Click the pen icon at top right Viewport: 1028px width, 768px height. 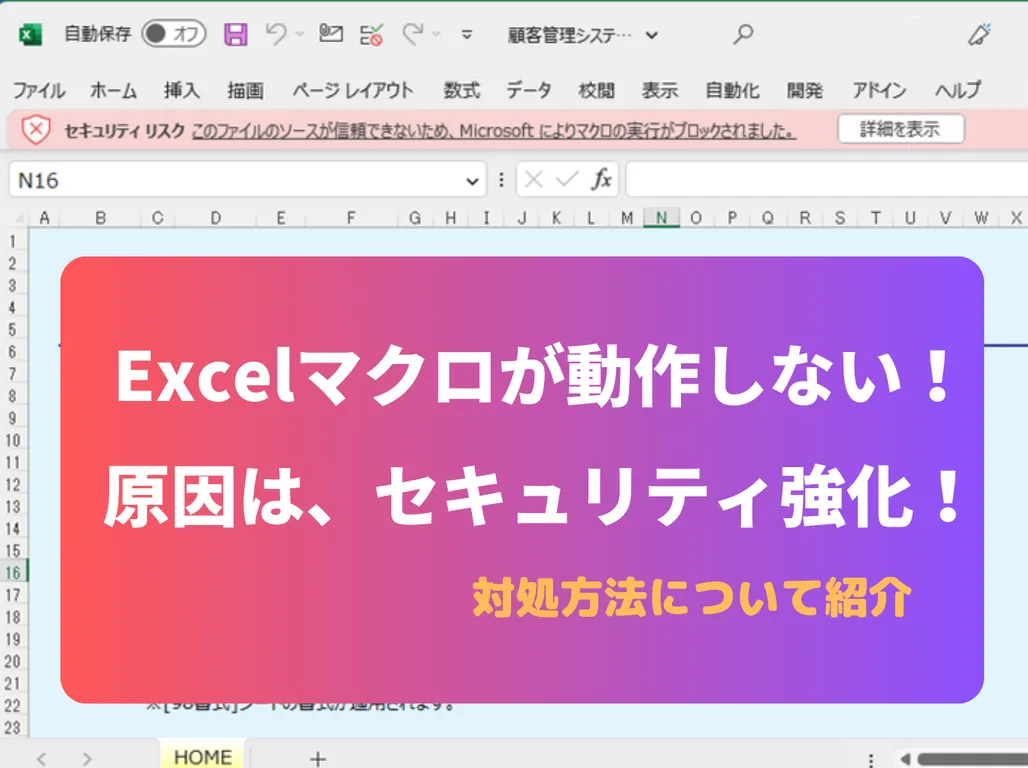[979, 35]
